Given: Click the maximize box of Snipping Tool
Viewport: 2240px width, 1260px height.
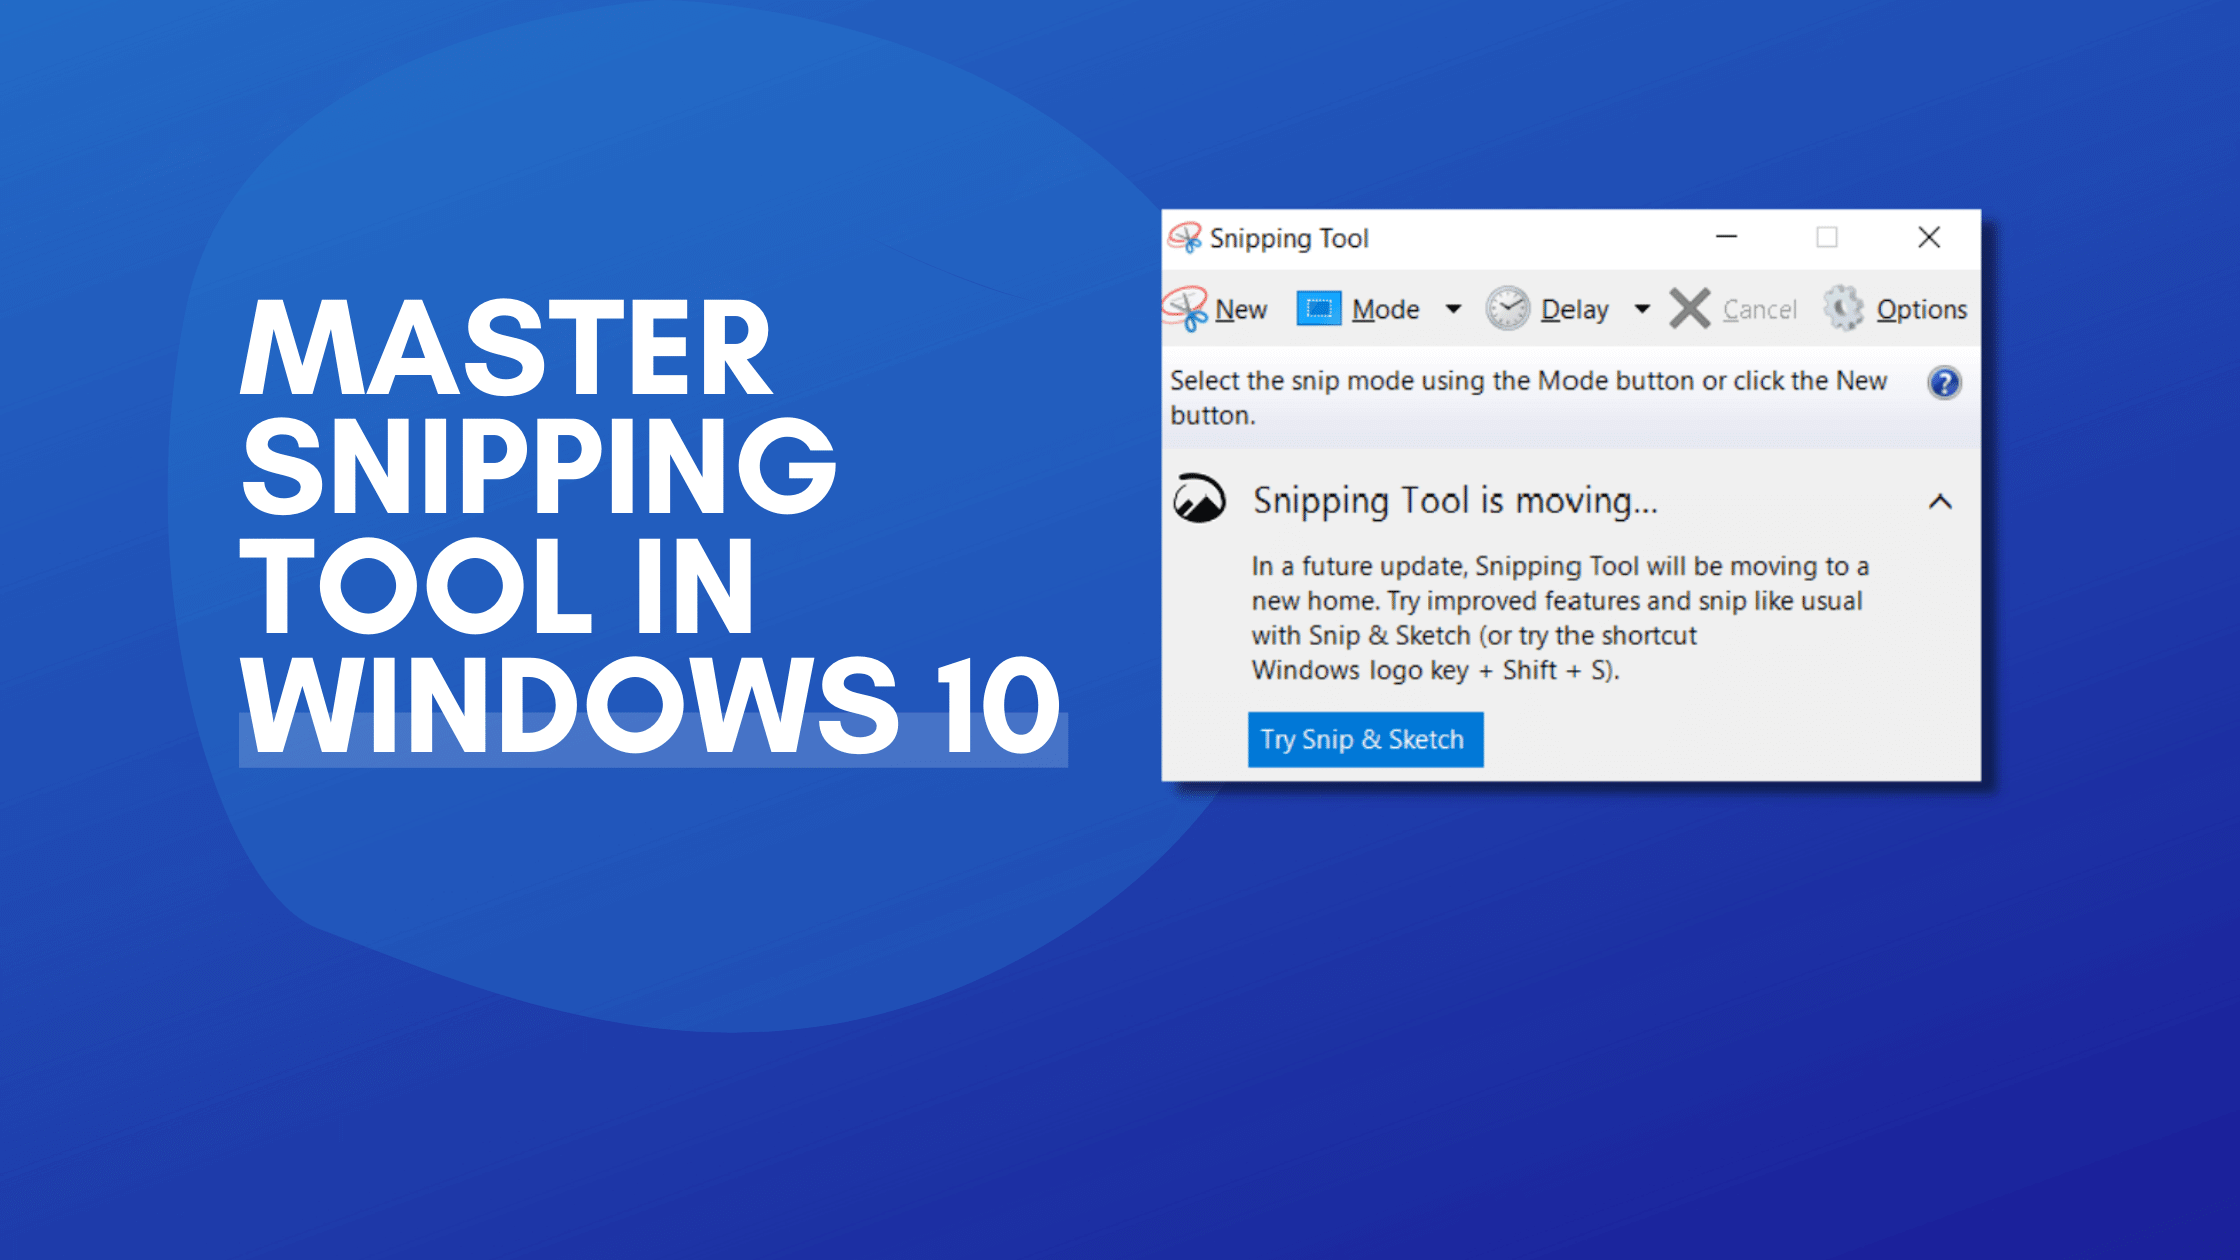Looking at the screenshot, I should click(x=1827, y=238).
